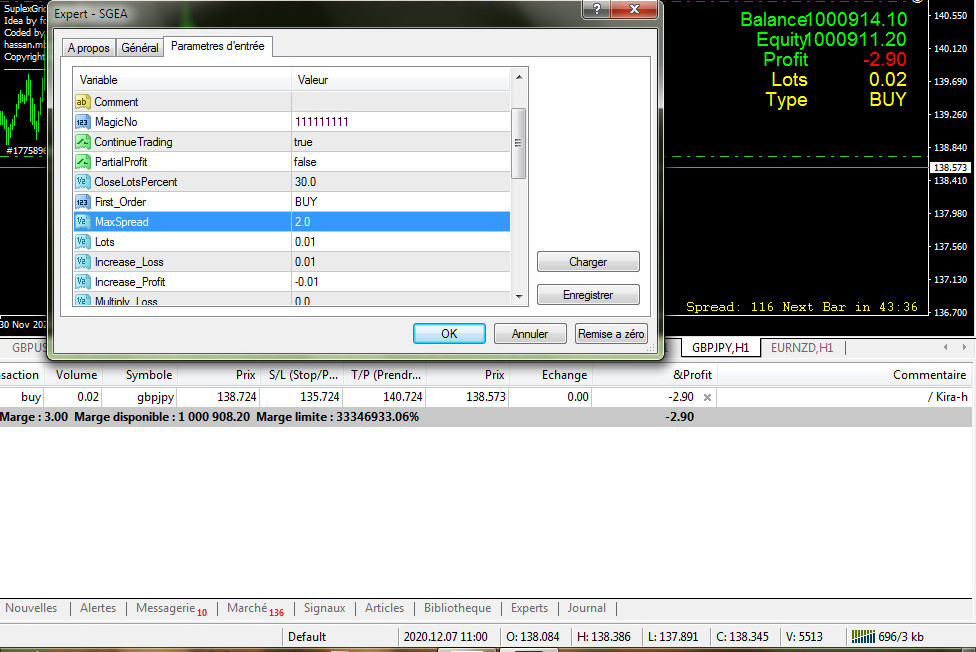Image resolution: width=976 pixels, height=652 pixels.
Task: Open the First_Order BUY value dropdown
Action: (400, 202)
